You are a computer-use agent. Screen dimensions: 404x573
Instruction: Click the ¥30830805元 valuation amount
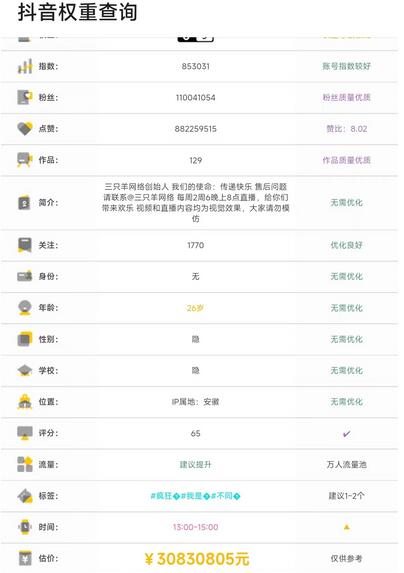pyautogui.click(x=197, y=559)
